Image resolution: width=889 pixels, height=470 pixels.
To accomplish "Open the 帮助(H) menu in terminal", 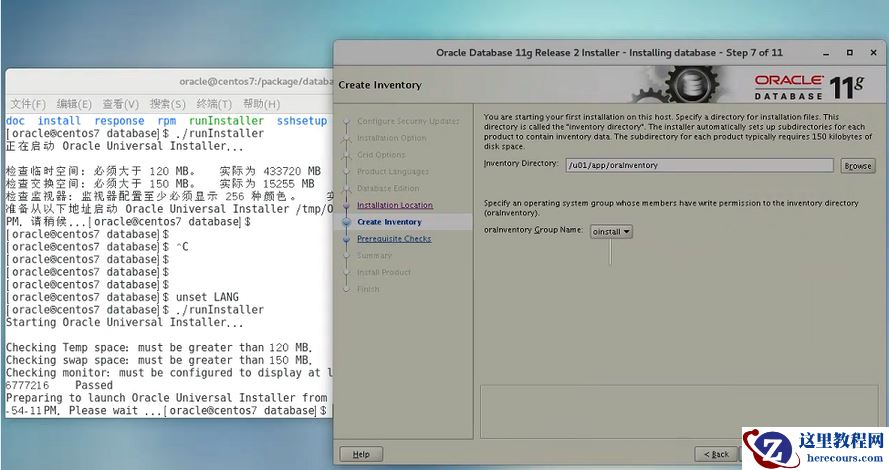I will (261, 104).
